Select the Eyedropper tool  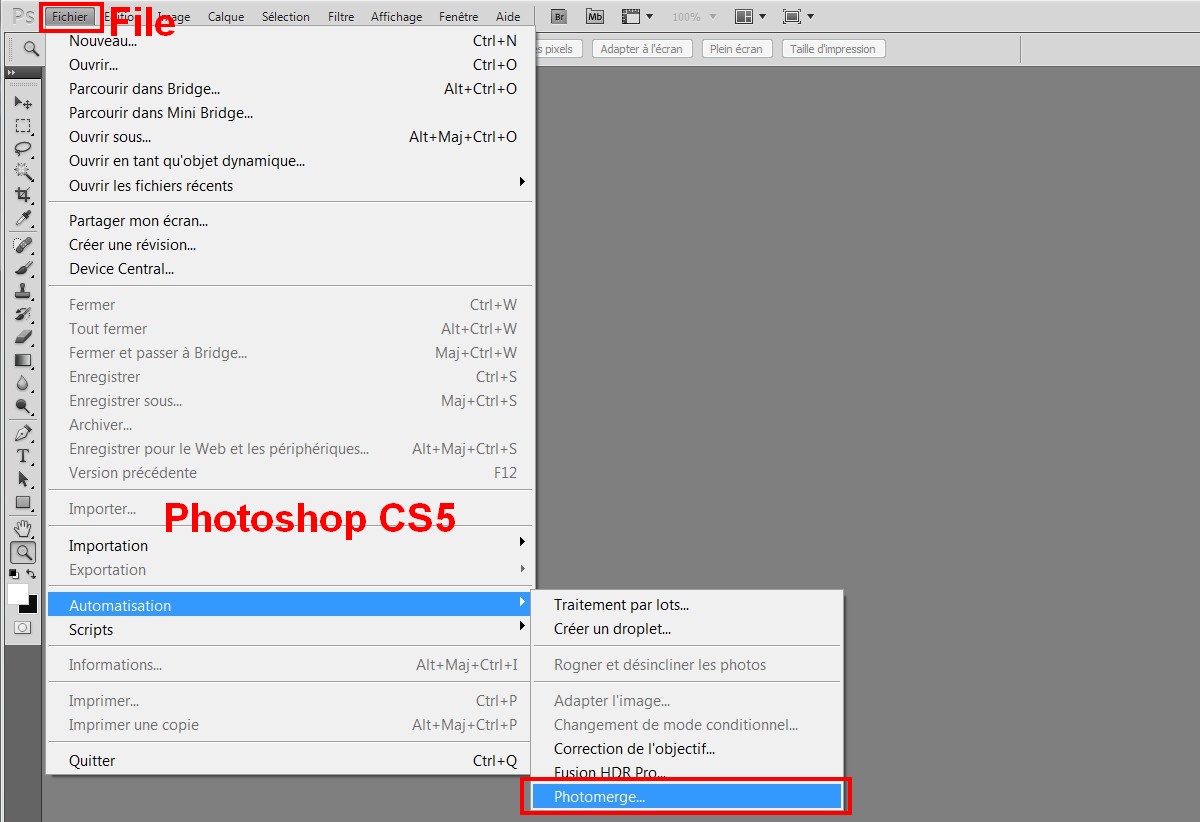23,218
